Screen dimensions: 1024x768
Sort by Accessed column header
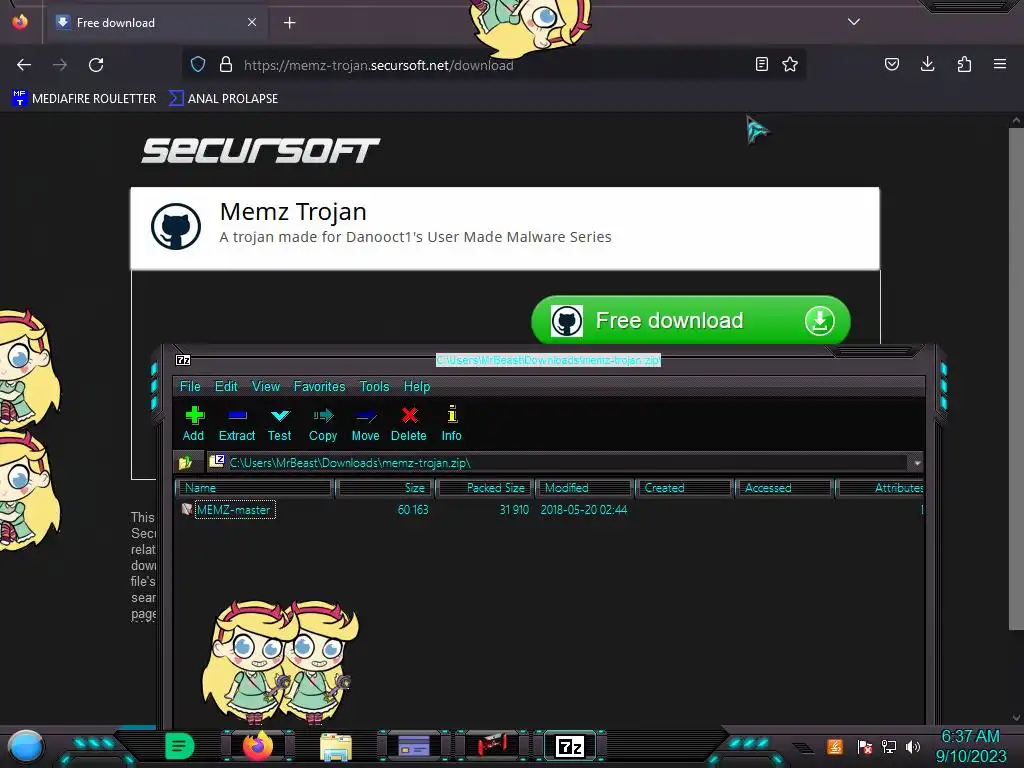784,488
